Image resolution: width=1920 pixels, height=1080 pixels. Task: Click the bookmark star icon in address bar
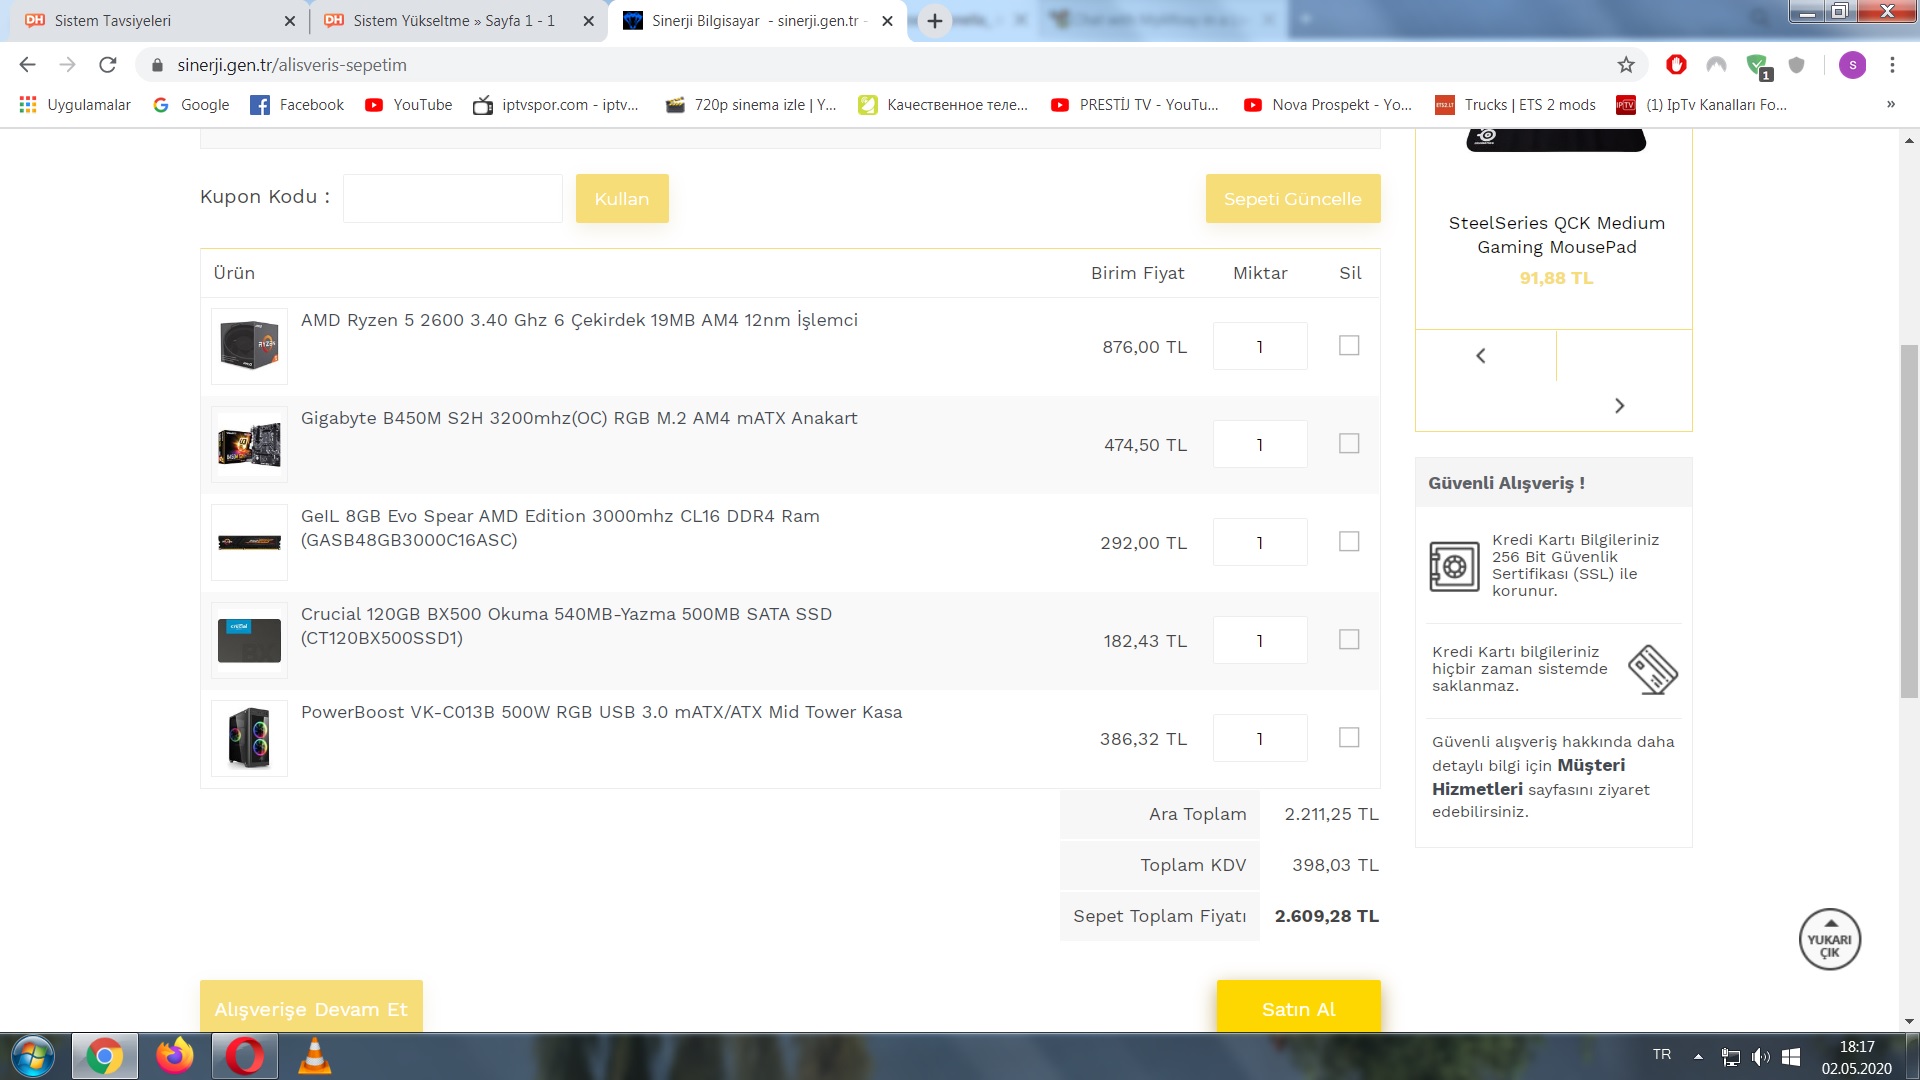[1626, 65]
